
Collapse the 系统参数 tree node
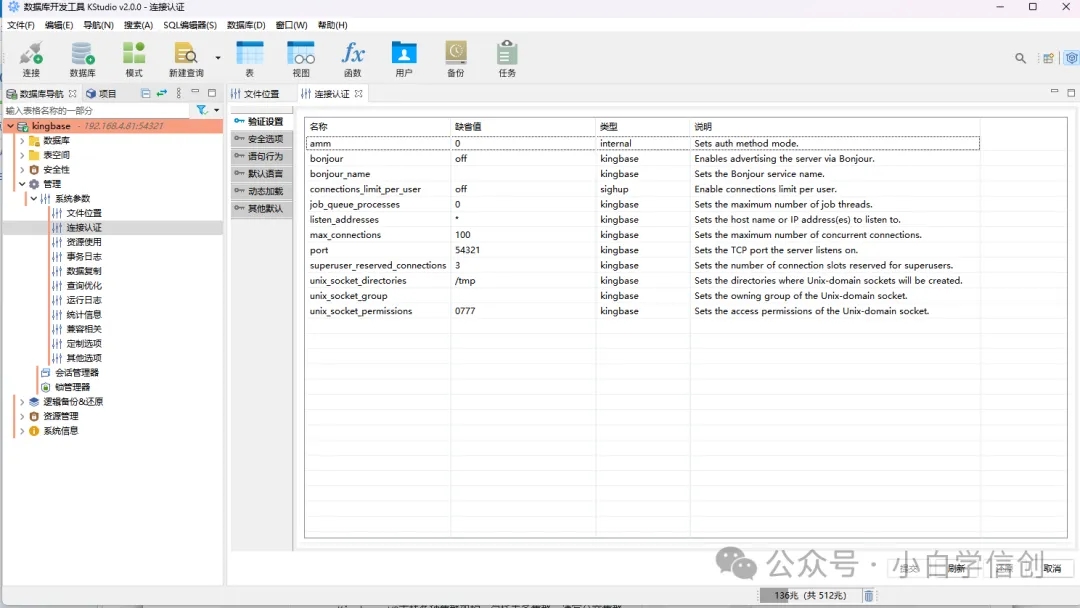click(34, 198)
